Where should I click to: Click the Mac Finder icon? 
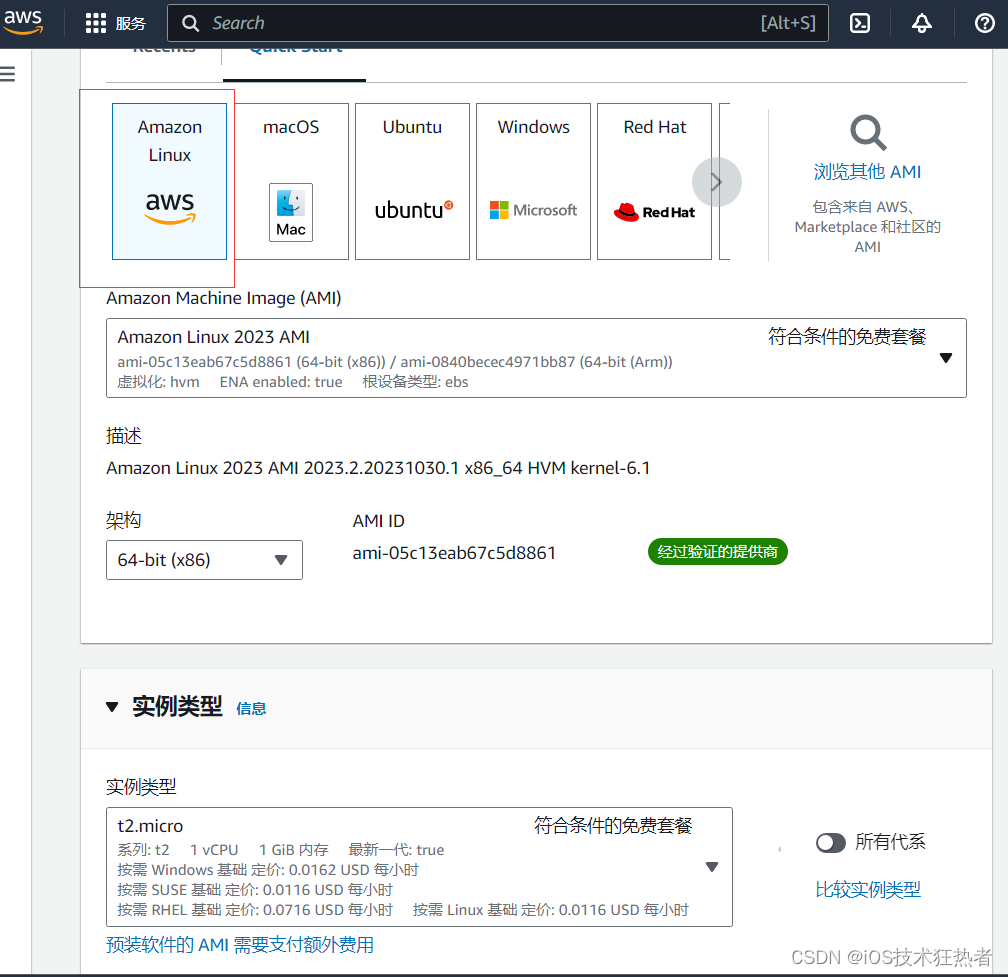pyautogui.click(x=291, y=212)
